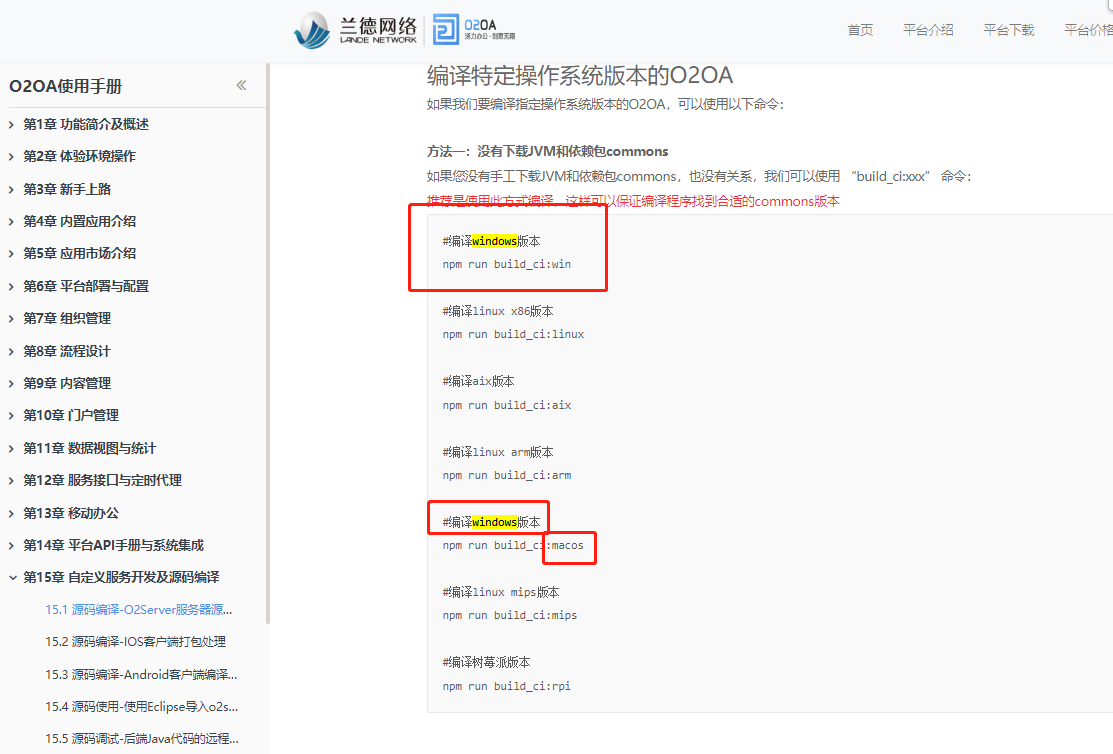
Task: Click the #编译linux arm版本 comment
Action: pyautogui.click(x=498, y=452)
